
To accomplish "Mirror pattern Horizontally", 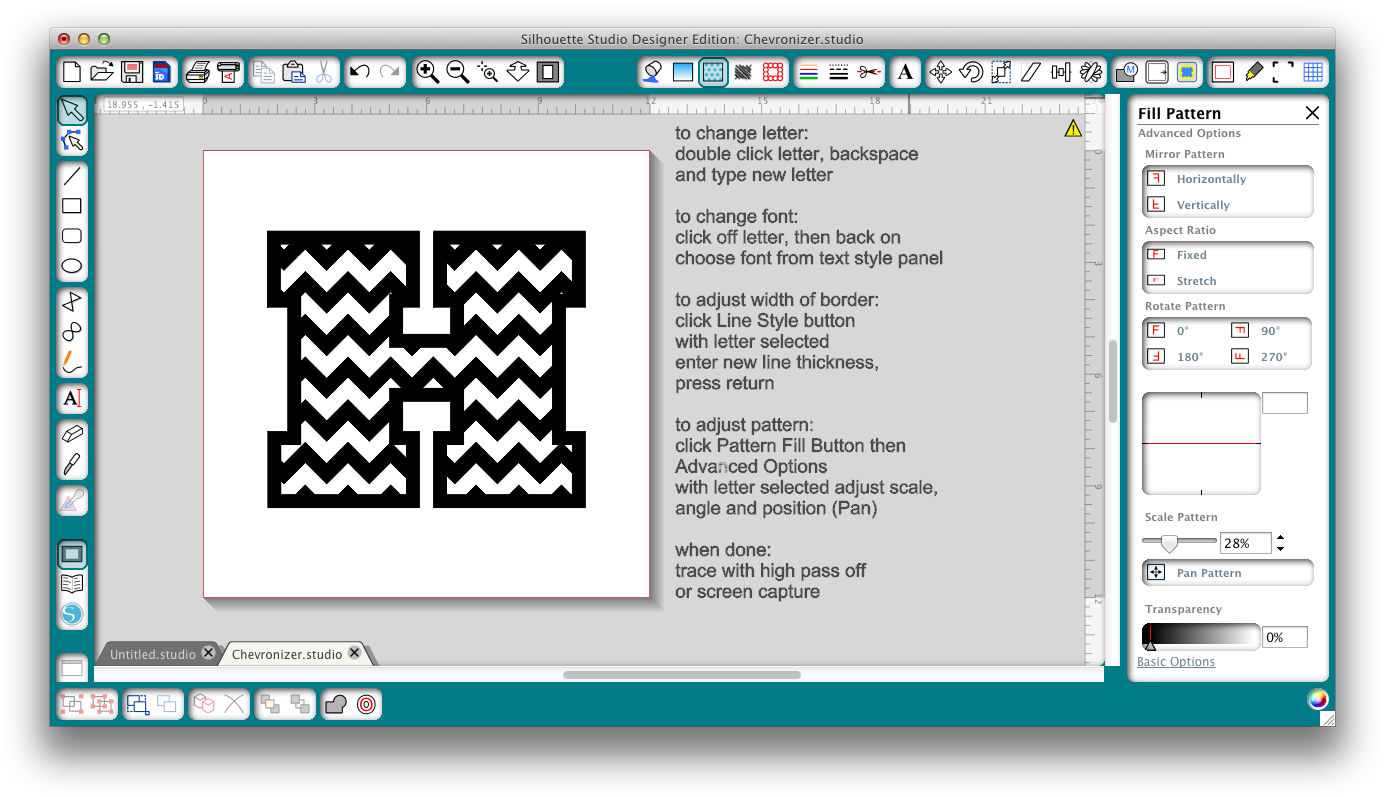I will coord(1210,179).
